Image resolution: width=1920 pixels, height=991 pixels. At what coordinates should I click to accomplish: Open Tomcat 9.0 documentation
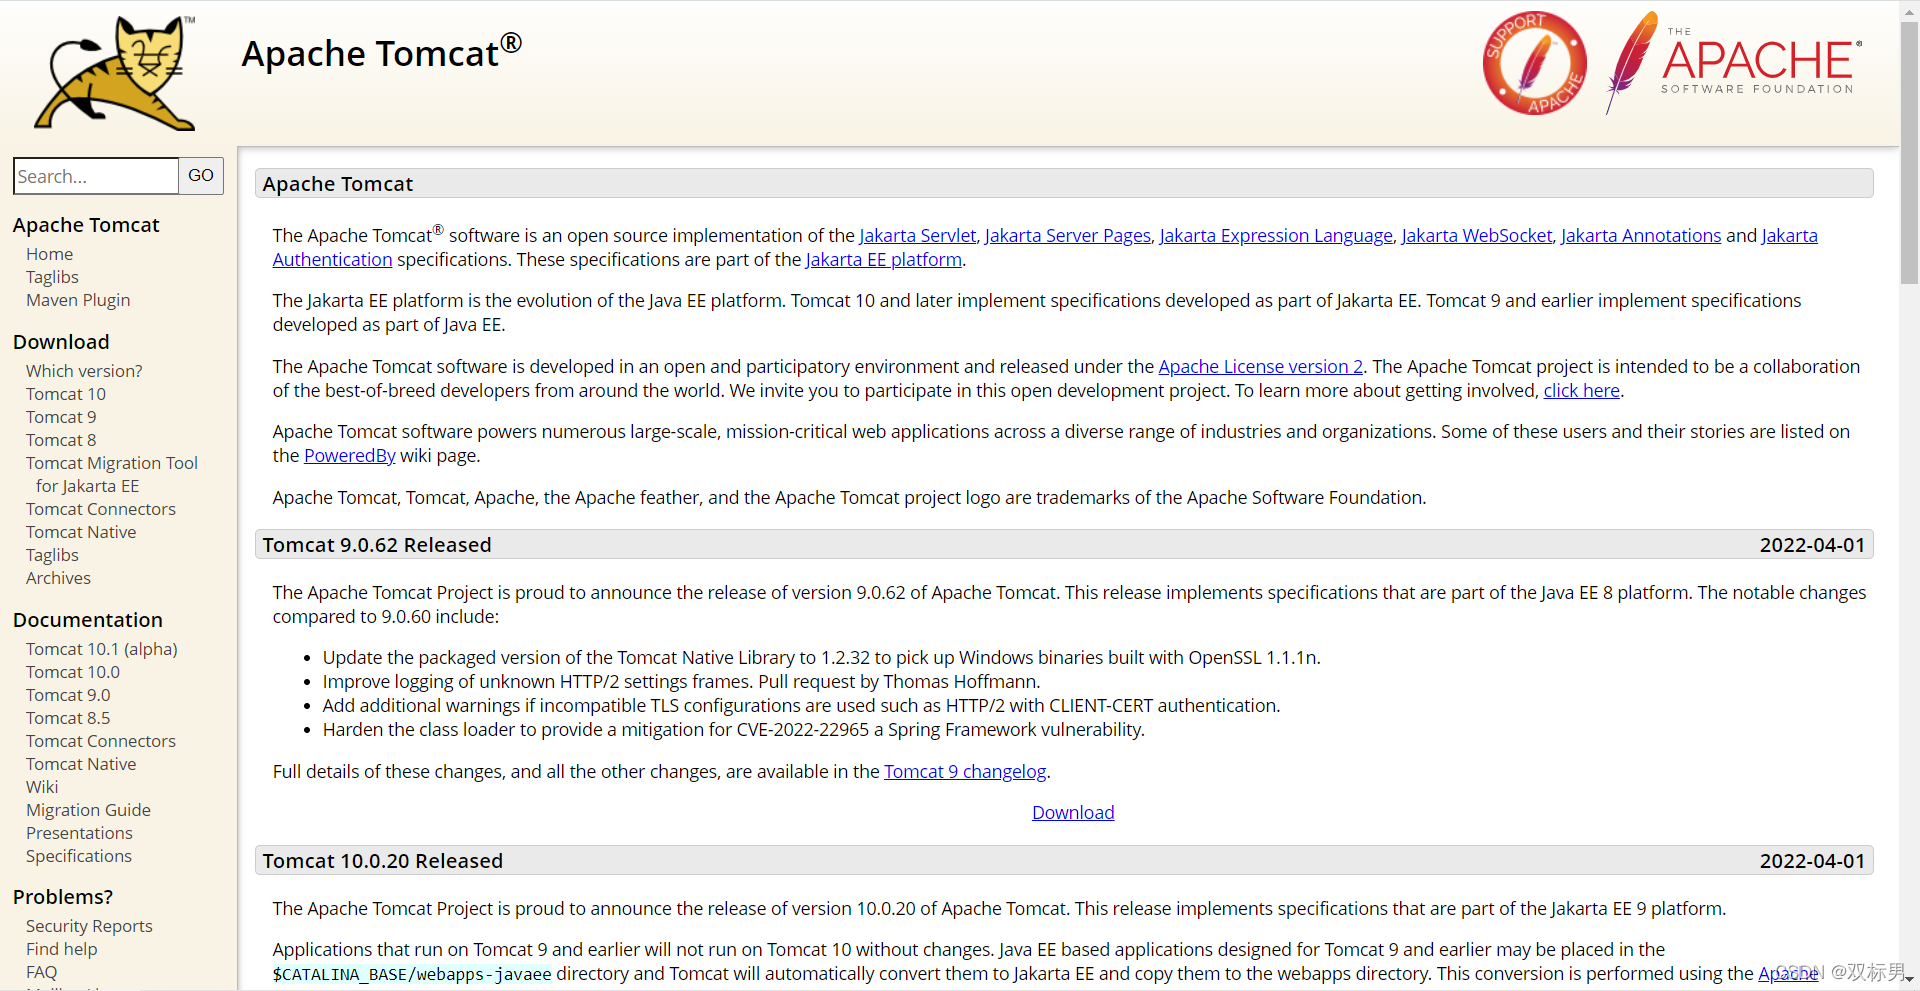point(68,695)
